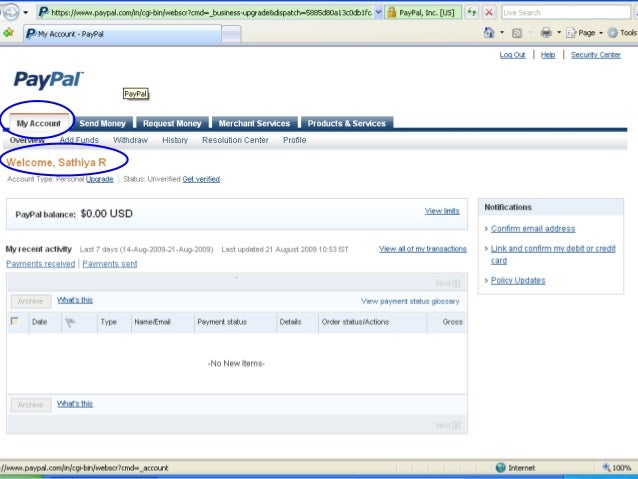The height and width of the screenshot is (479, 638).
Task: Click the red stop loading icon
Action: pos(489,12)
